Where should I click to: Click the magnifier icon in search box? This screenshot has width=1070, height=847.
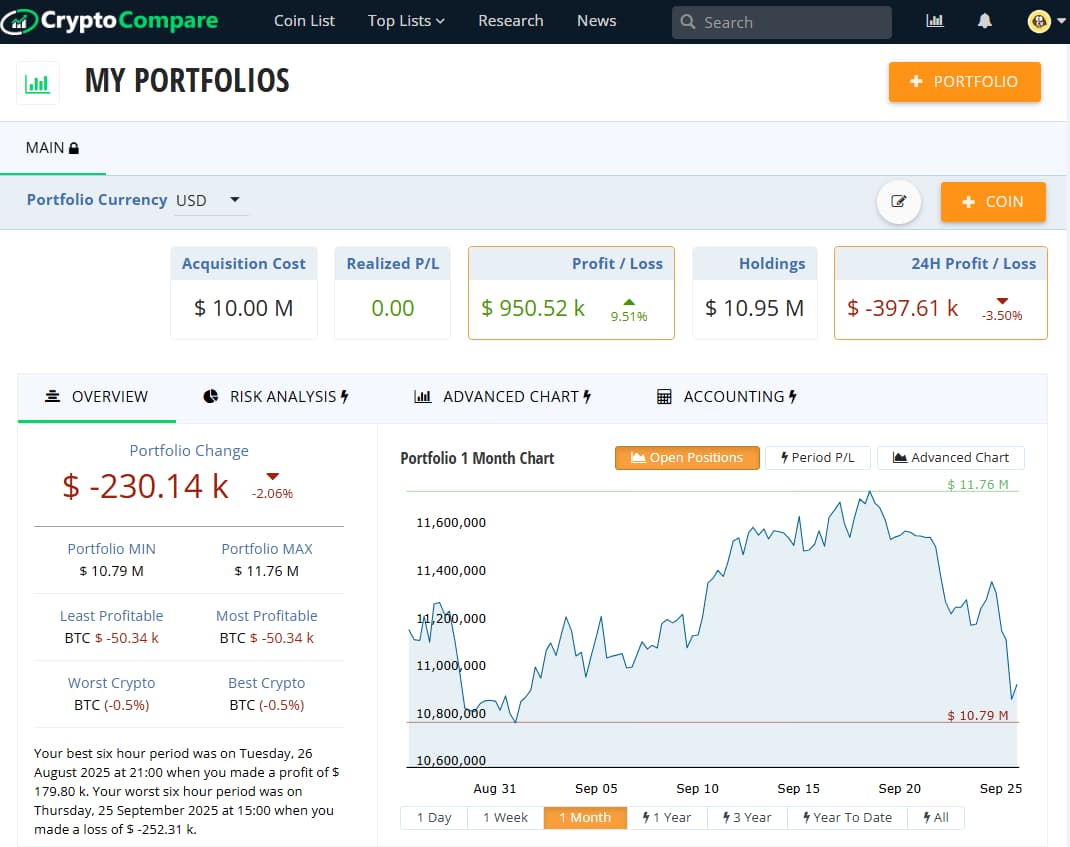click(x=688, y=22)
